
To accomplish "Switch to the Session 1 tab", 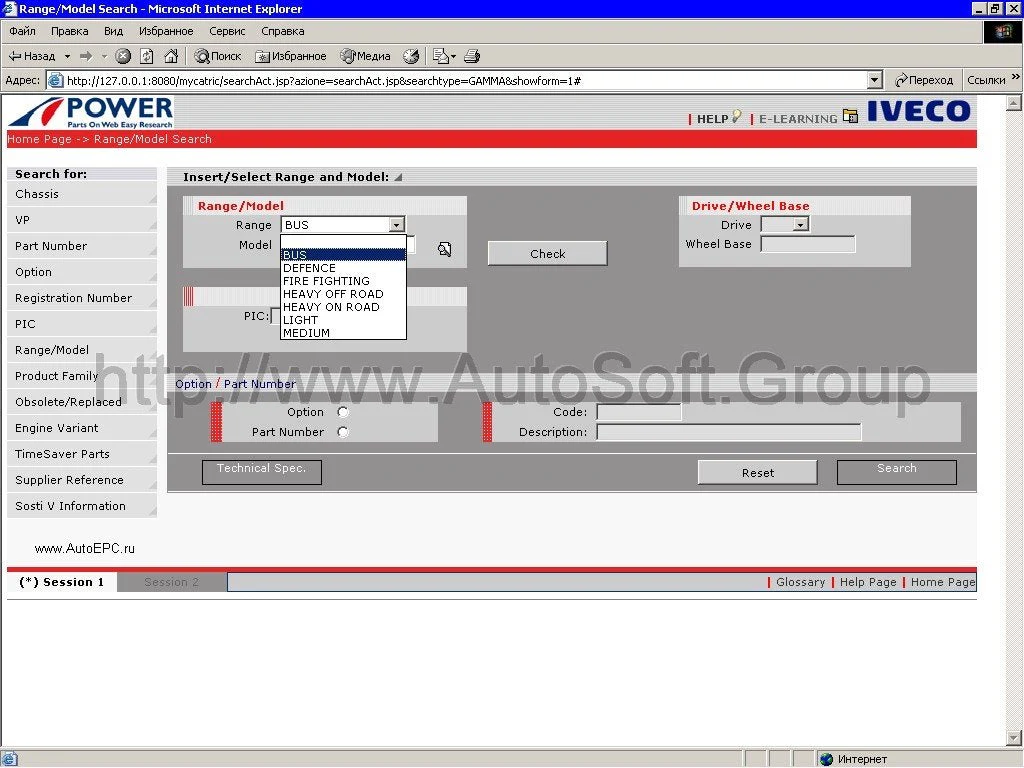I will tap(62, 582).
